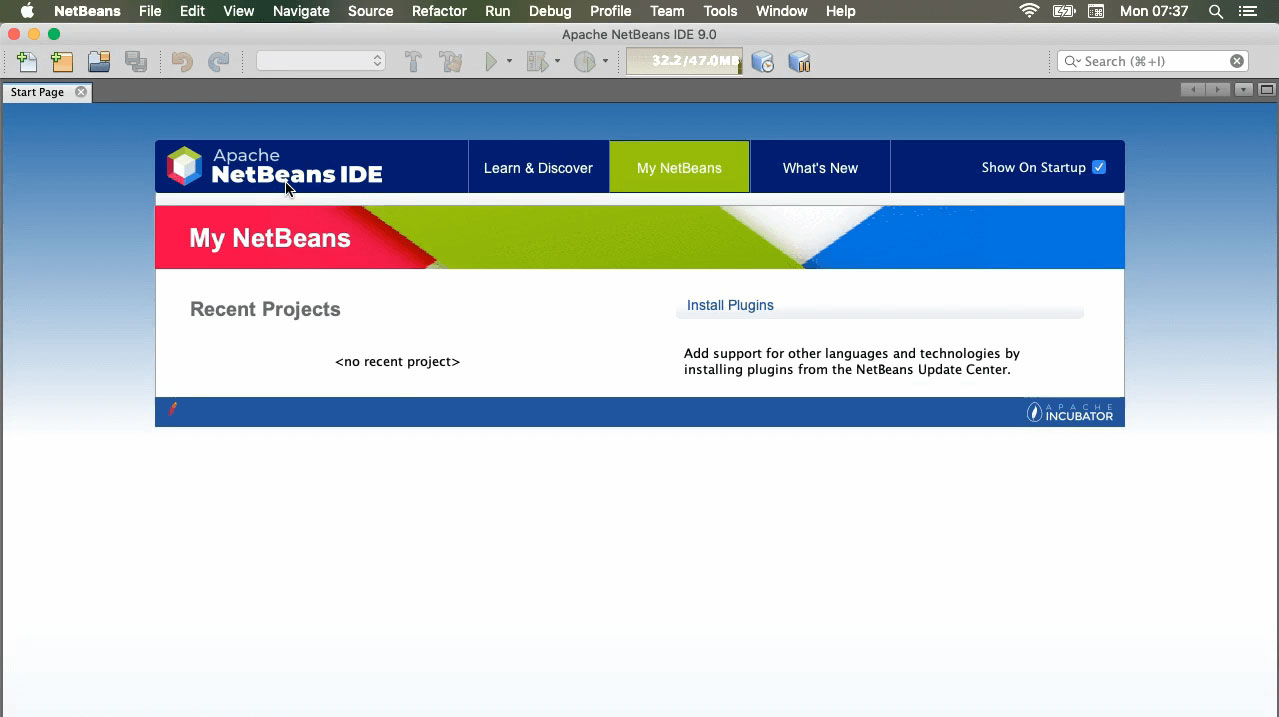
Task: Switch to the What's New tab
Action: (820, 168)
